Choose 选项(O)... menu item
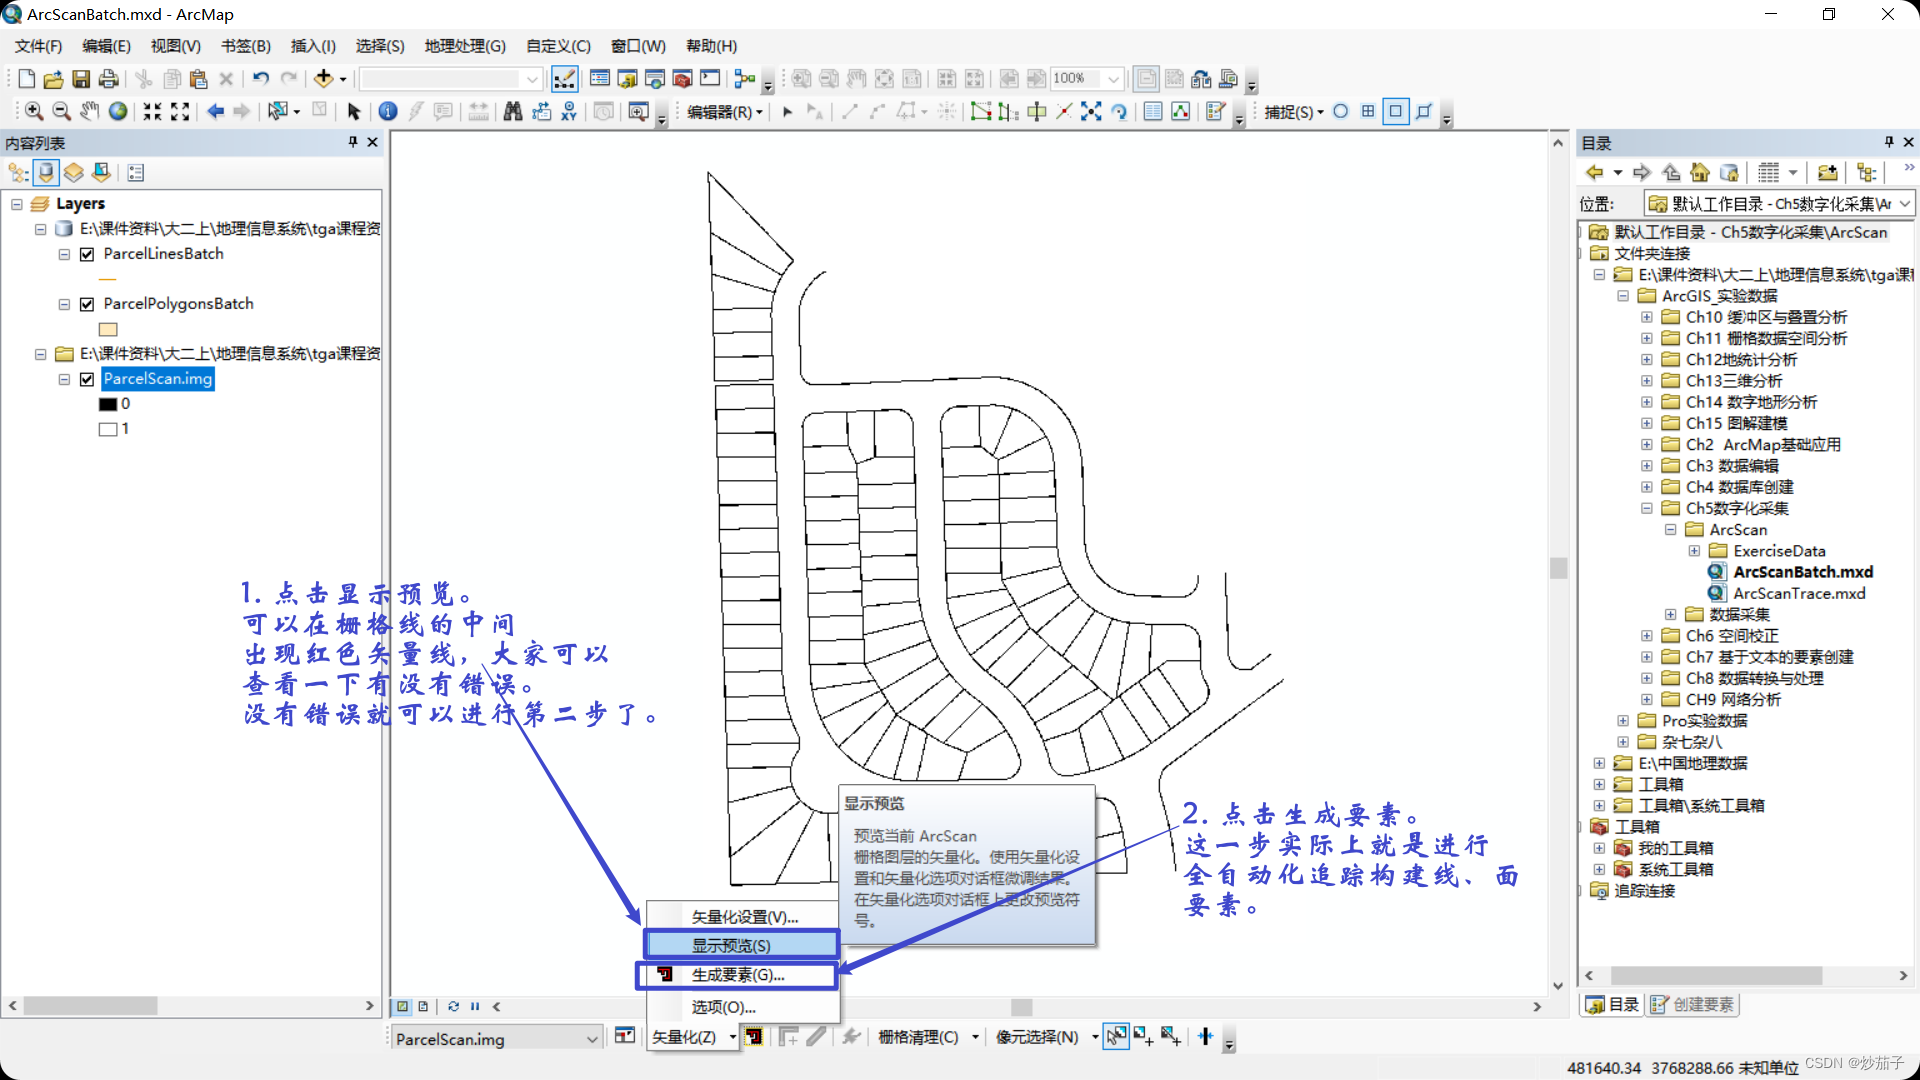Screen dimensions: 1920x1080 (x=742, y=1007)
